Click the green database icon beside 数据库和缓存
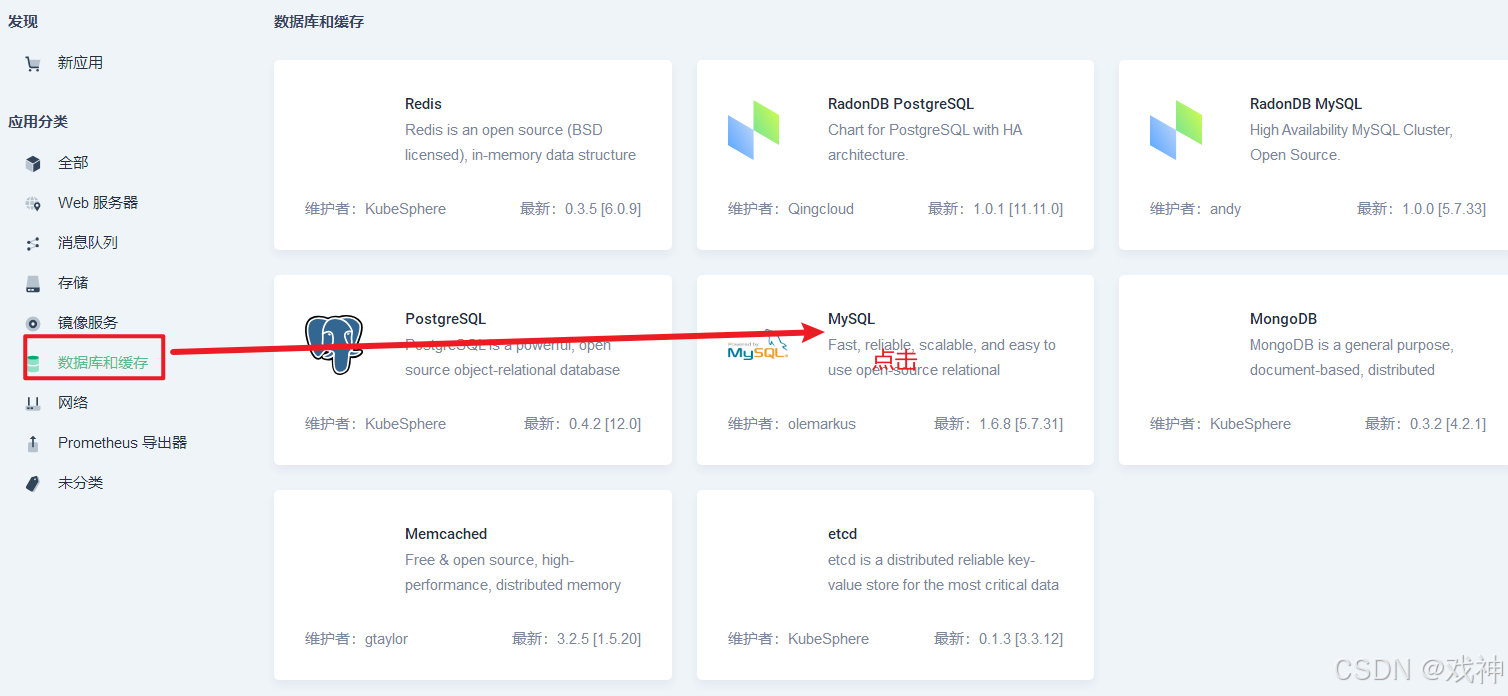Screen dimensions: 1508x696 [x=33, y=363]
